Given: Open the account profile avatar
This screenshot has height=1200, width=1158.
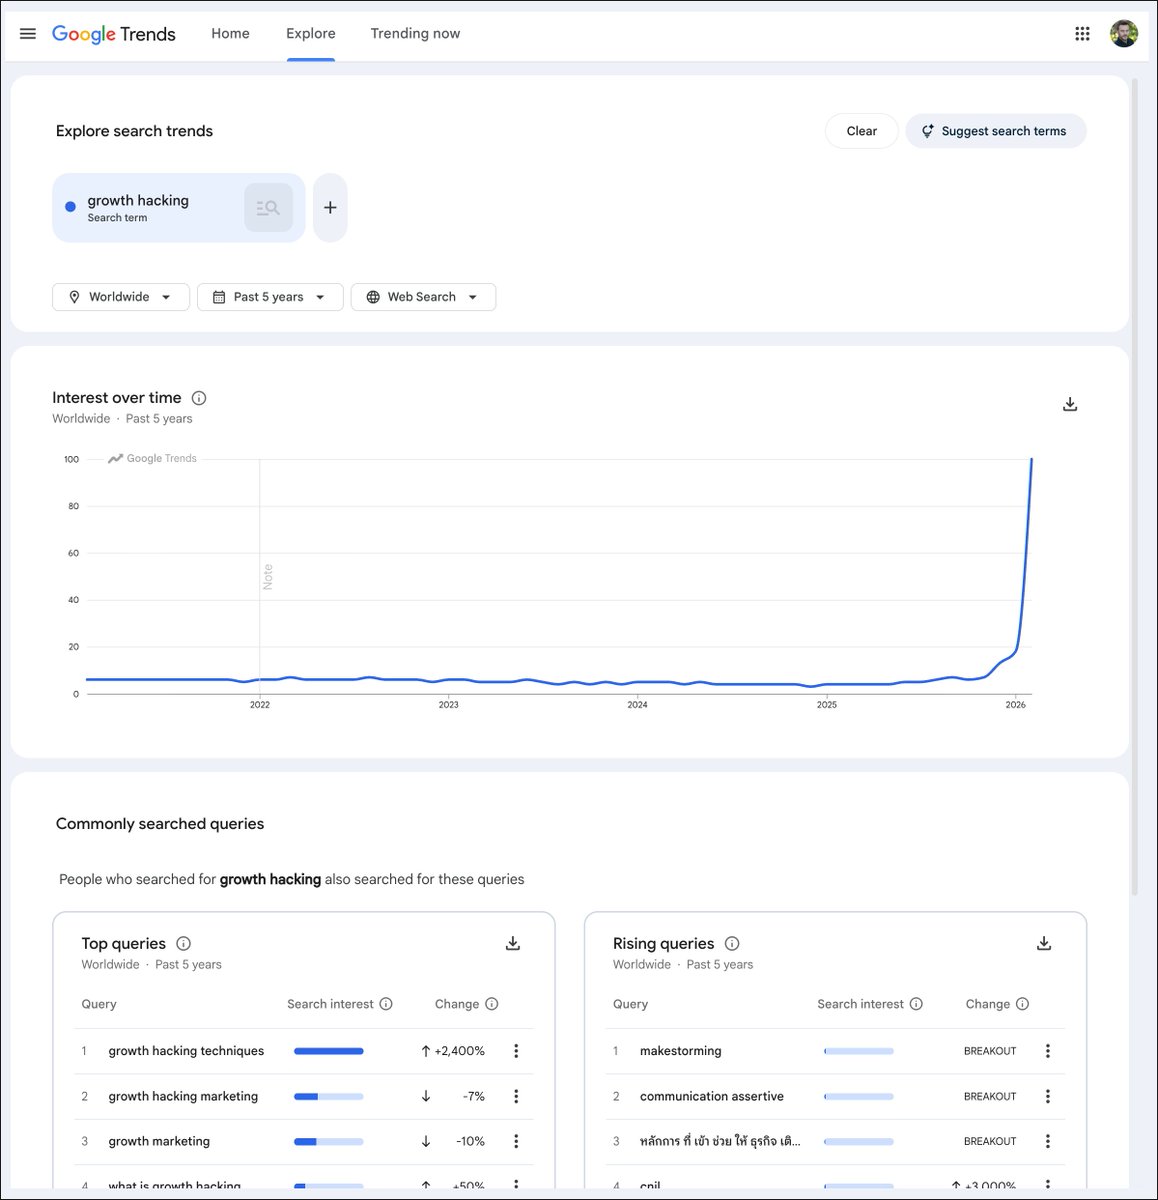Looking at the screenshot, I should pos(1124,33).
